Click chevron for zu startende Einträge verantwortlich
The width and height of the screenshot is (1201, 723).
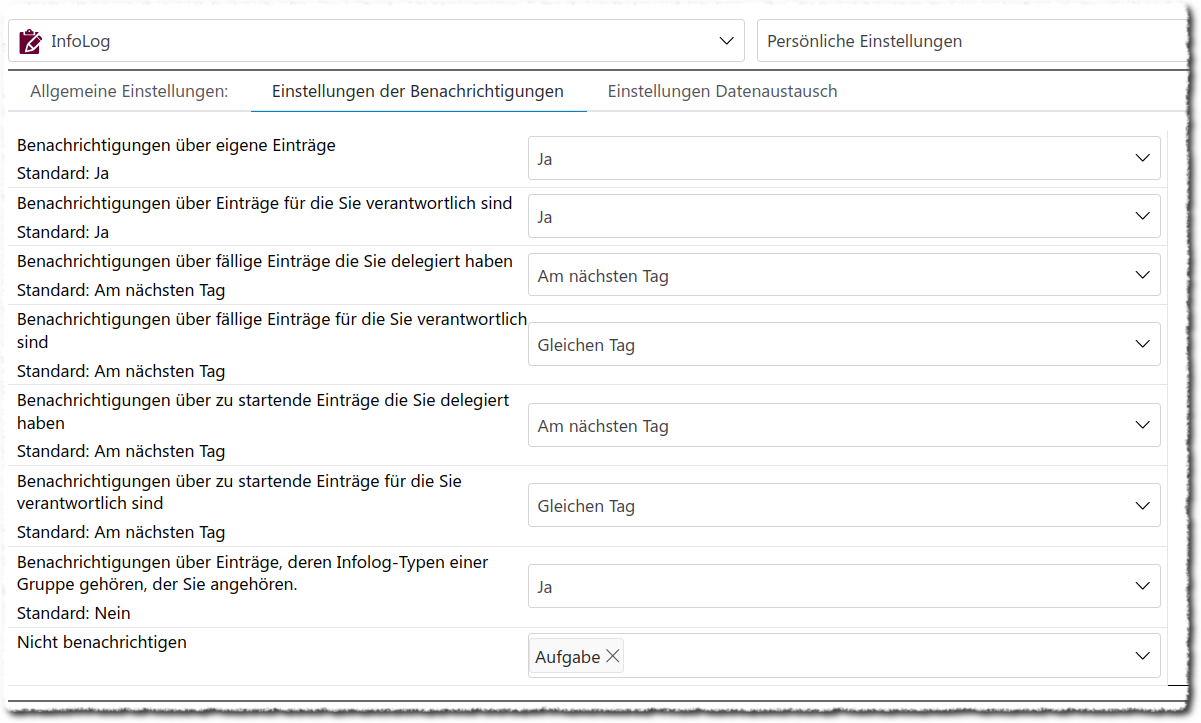coord(1143,506)
